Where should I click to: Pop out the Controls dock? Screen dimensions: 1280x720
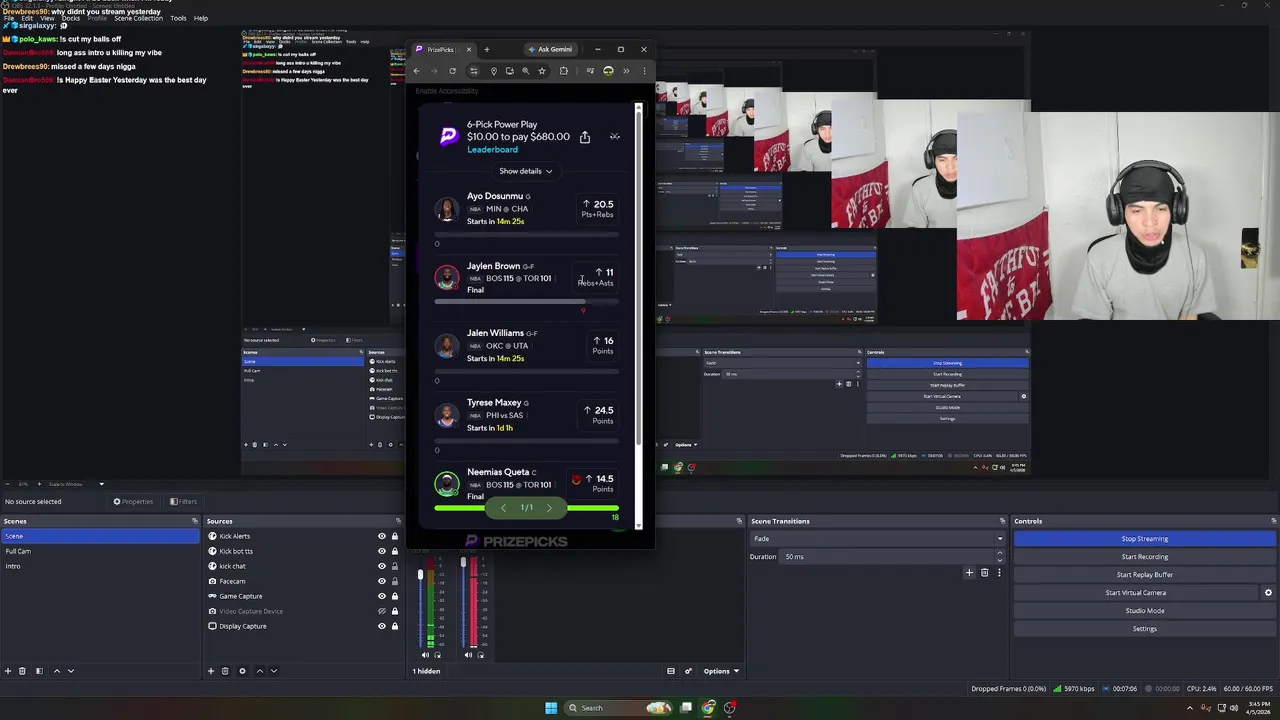point(1273,521)
